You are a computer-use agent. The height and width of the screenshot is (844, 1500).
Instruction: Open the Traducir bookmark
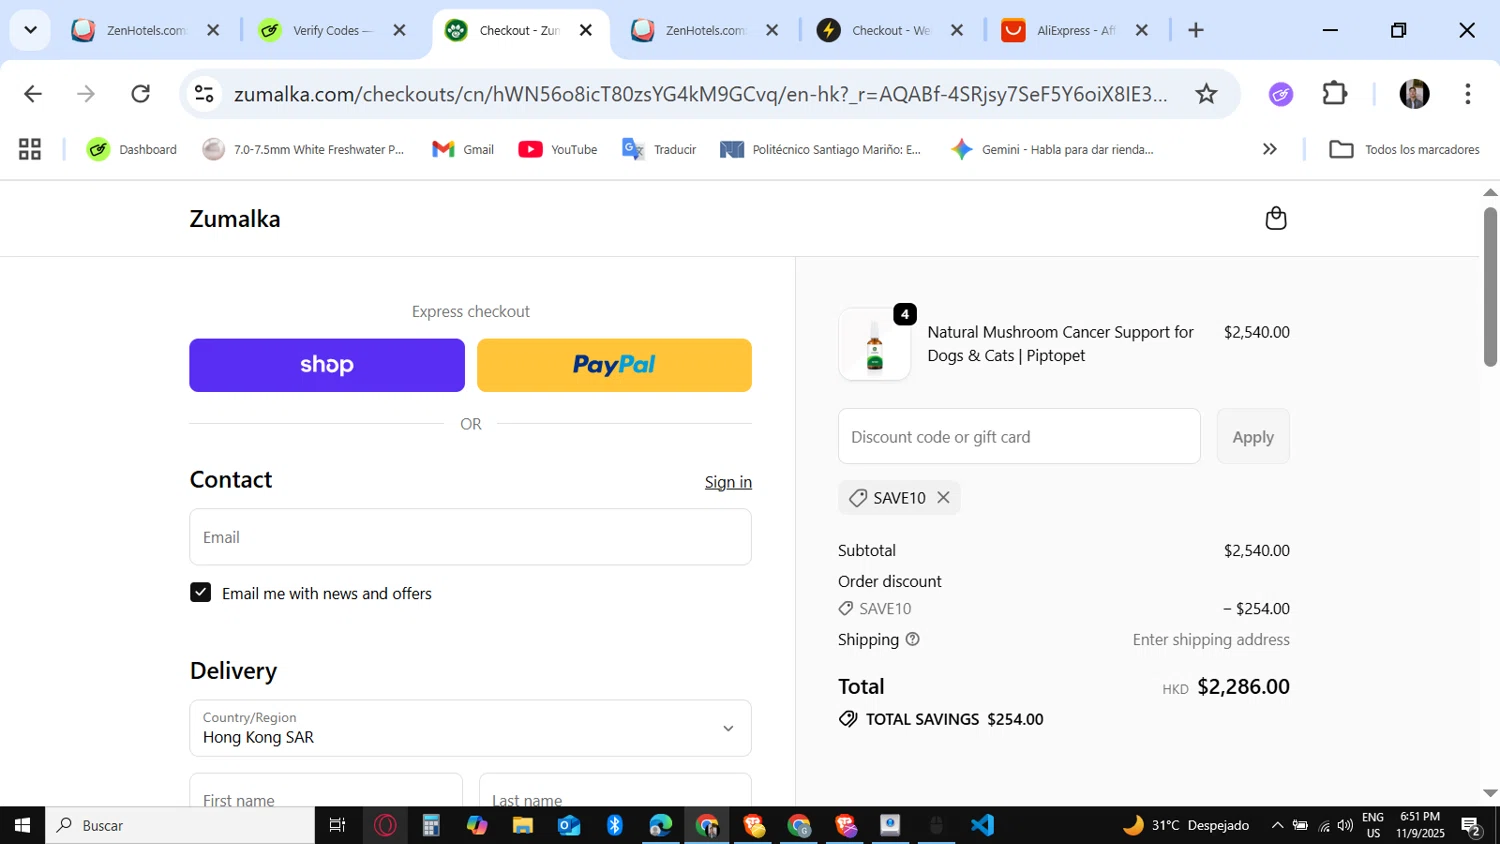tap(659, 149)
